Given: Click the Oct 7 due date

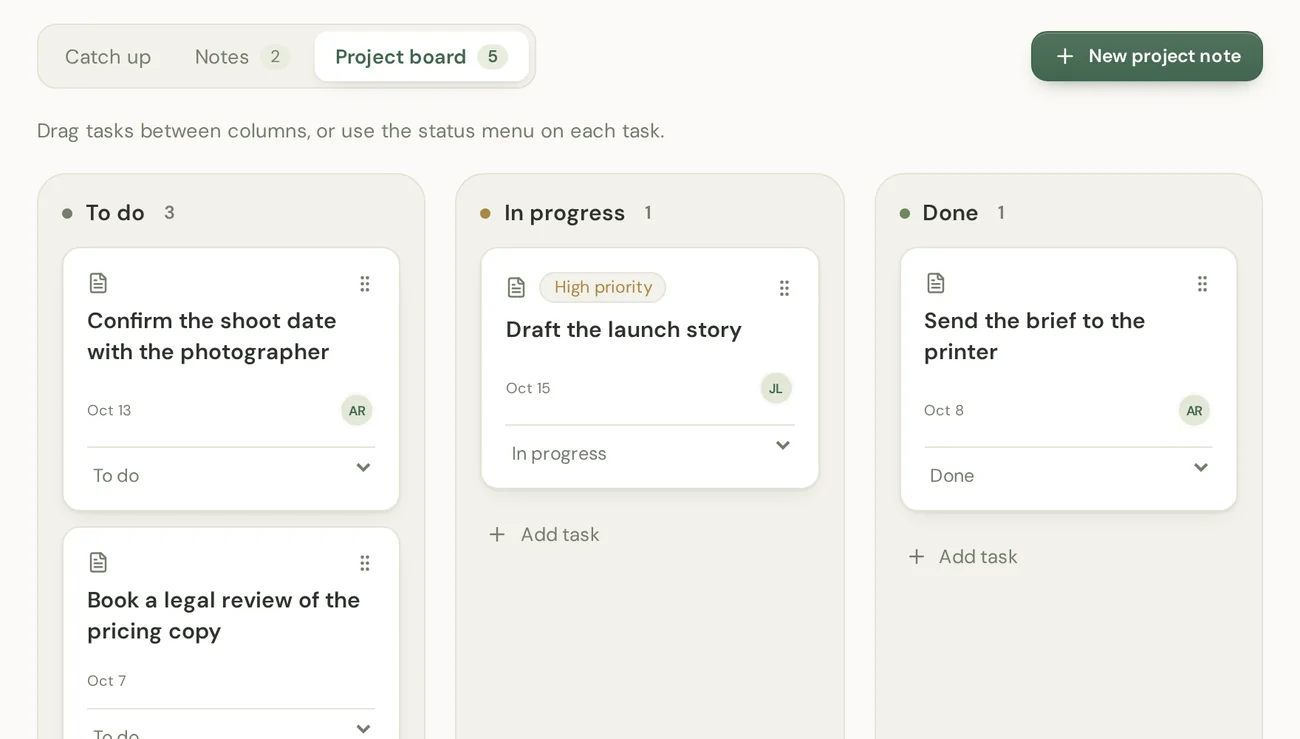Looking at the screenshot, I should point(107,681).
